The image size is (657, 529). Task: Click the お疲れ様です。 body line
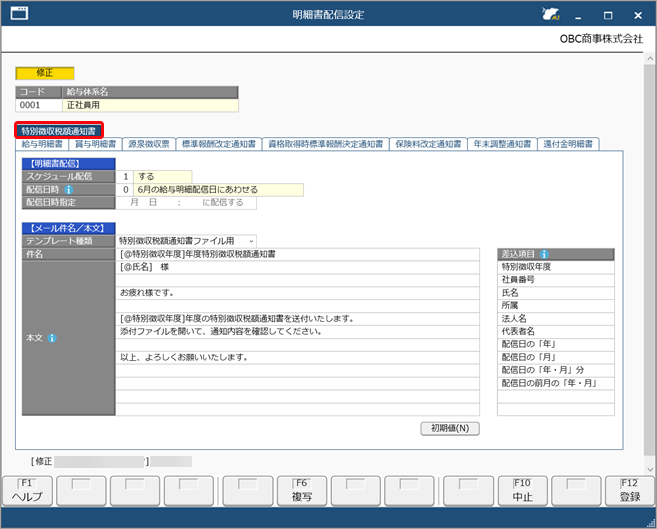click(297, 293)
